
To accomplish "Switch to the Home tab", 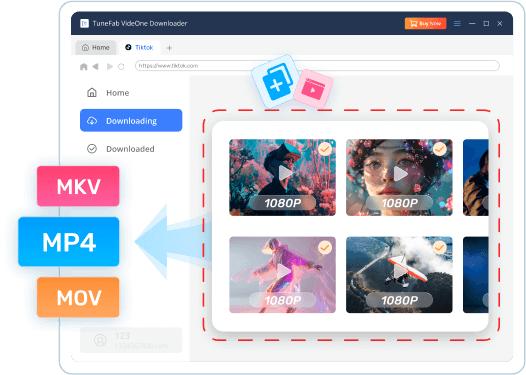I will pos(96,48).
